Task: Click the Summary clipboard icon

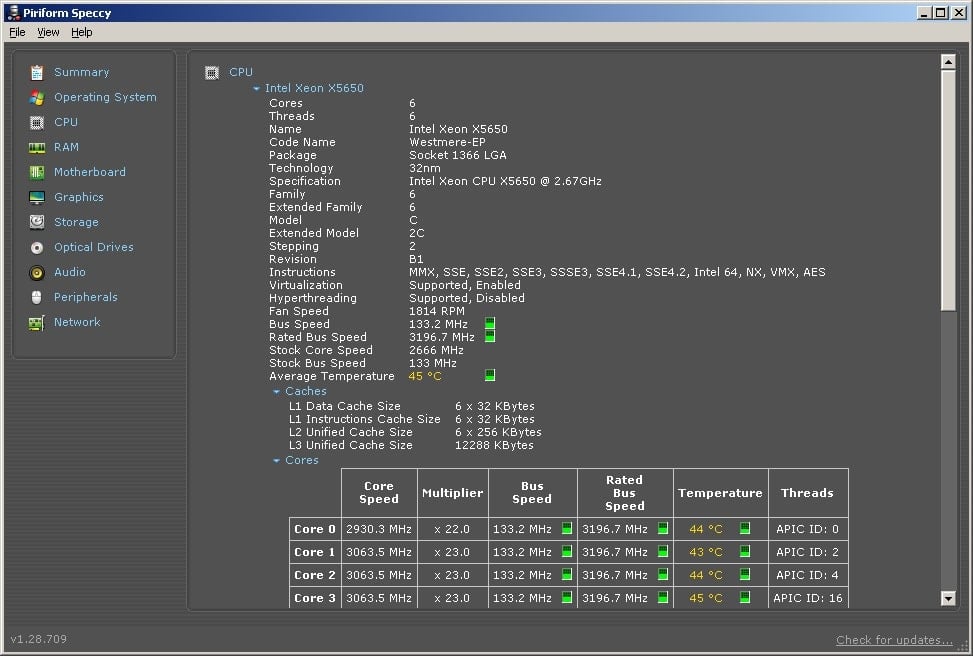Action: pos(37,73)
